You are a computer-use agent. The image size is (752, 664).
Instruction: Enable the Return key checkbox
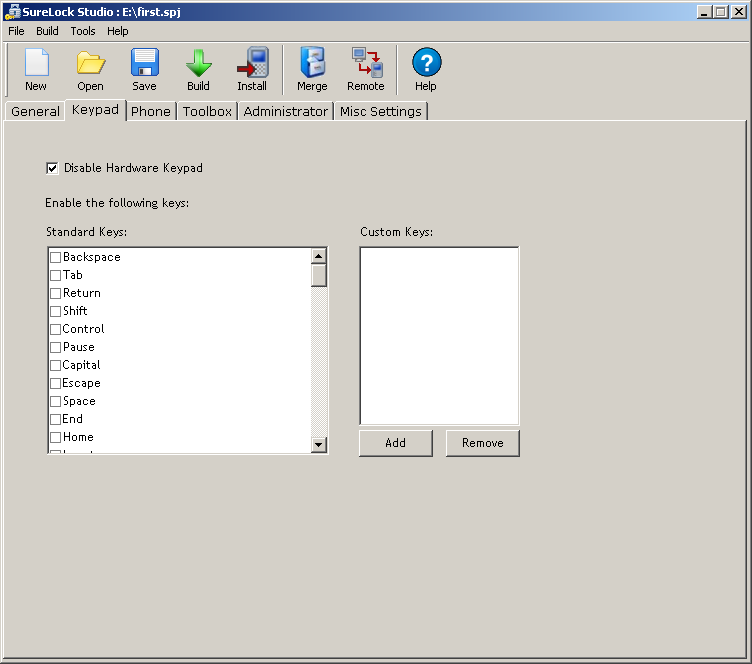(56, 293)
